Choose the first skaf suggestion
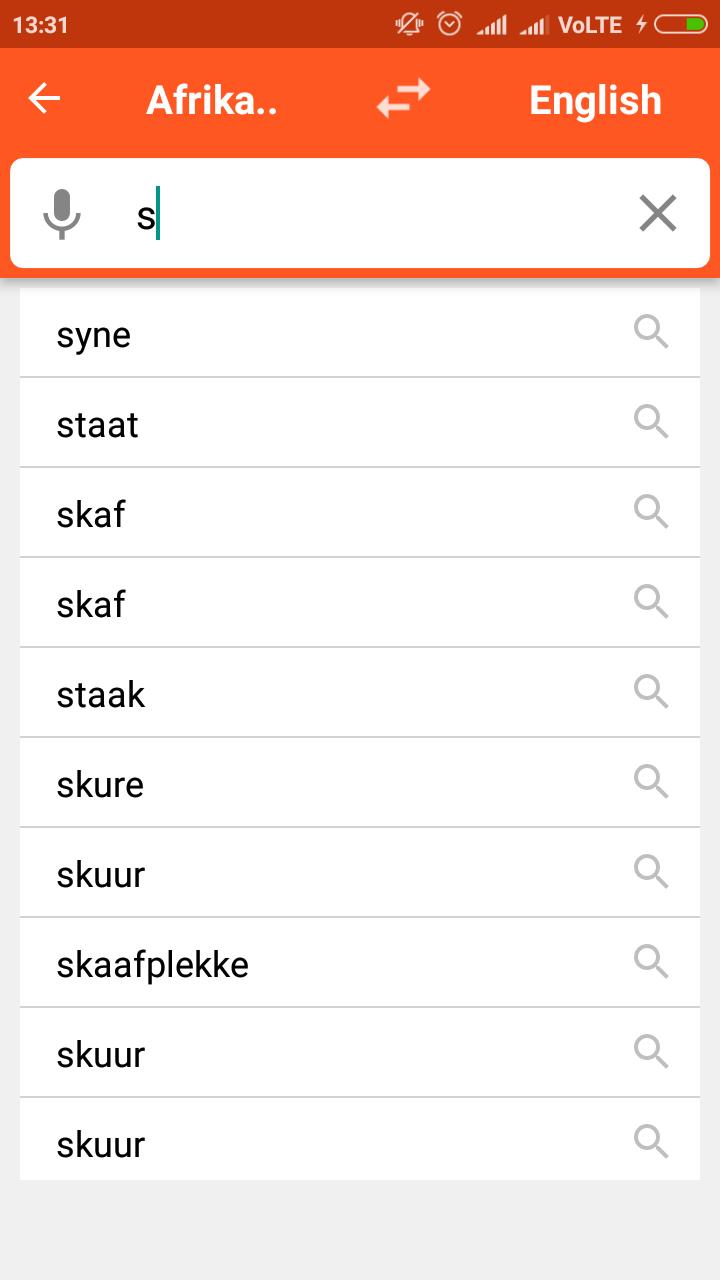 point(360,513)
